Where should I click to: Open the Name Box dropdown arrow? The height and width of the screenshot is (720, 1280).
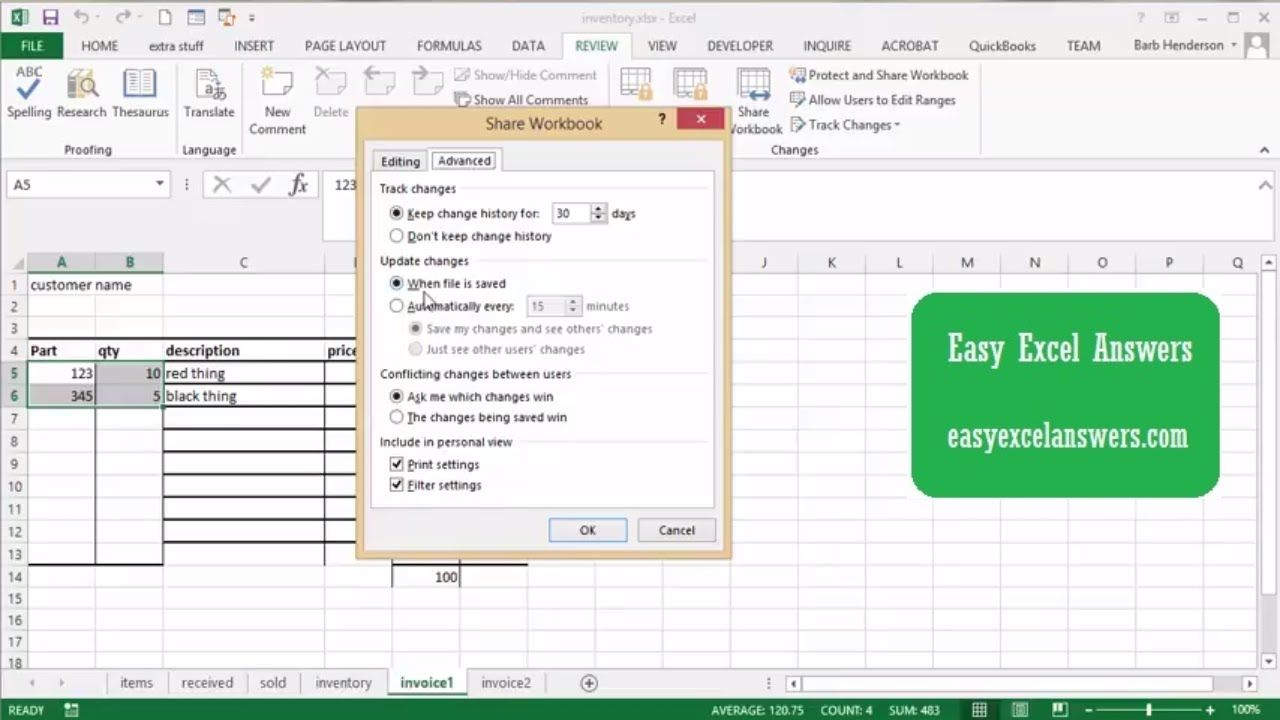click(159, 184)
